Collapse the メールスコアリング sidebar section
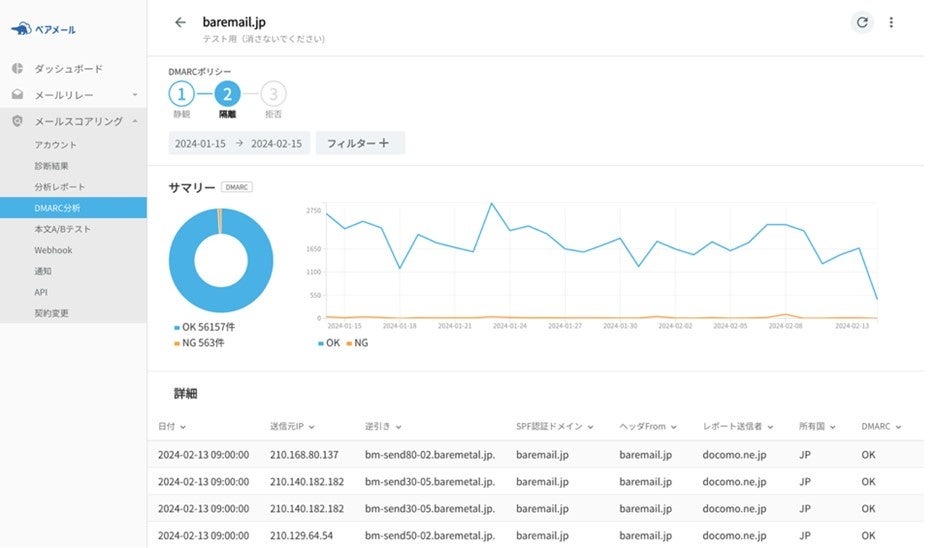The height and width of the screenshot is (548, 935). pyautogui.click(x=135, y=121)
